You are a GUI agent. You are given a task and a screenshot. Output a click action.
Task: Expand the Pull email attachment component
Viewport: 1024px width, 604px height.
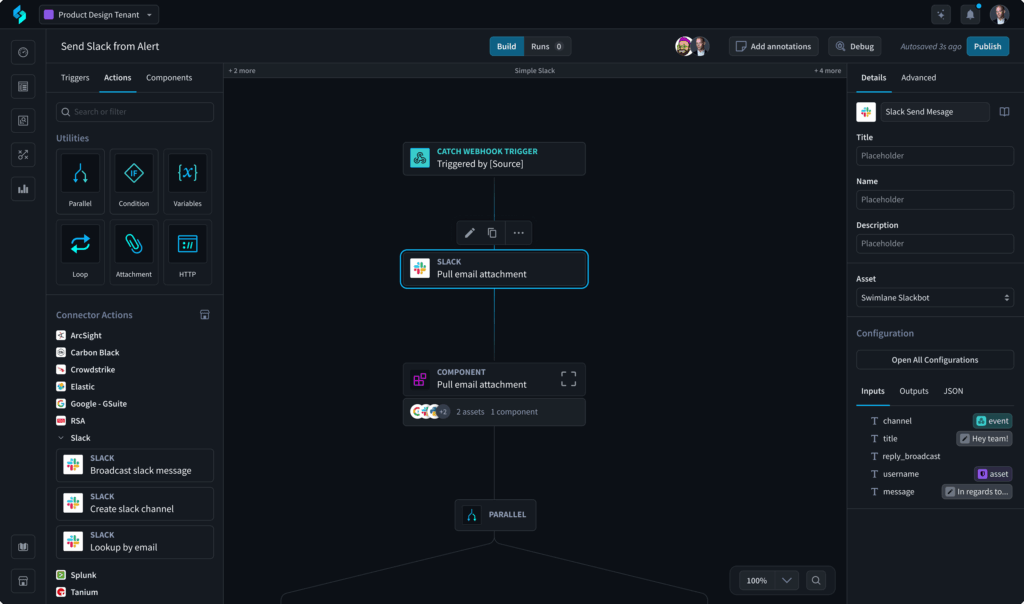(x=568, y=379)
